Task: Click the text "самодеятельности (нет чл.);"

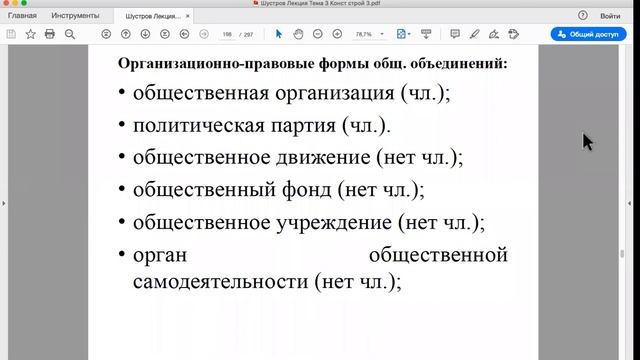Action: (267, 282)
